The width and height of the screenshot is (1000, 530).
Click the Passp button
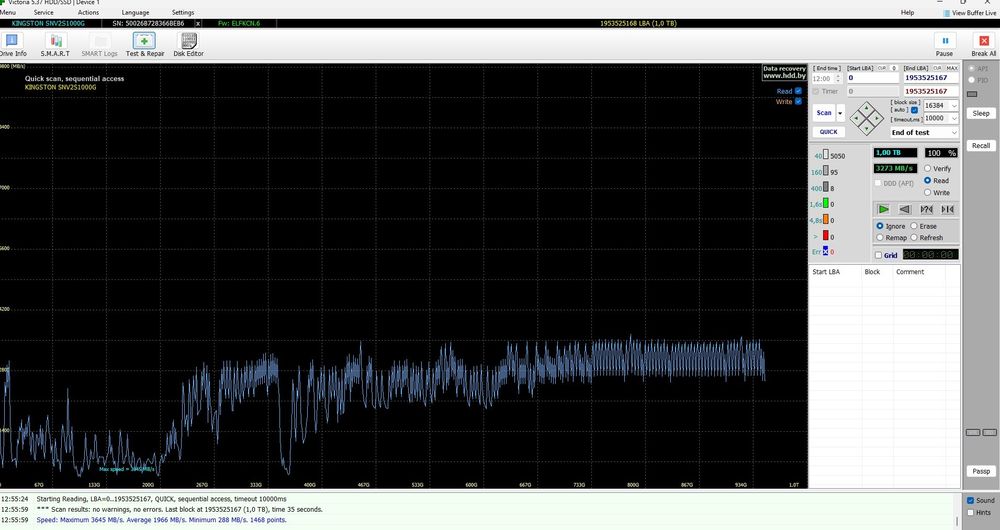coord(981,471)
